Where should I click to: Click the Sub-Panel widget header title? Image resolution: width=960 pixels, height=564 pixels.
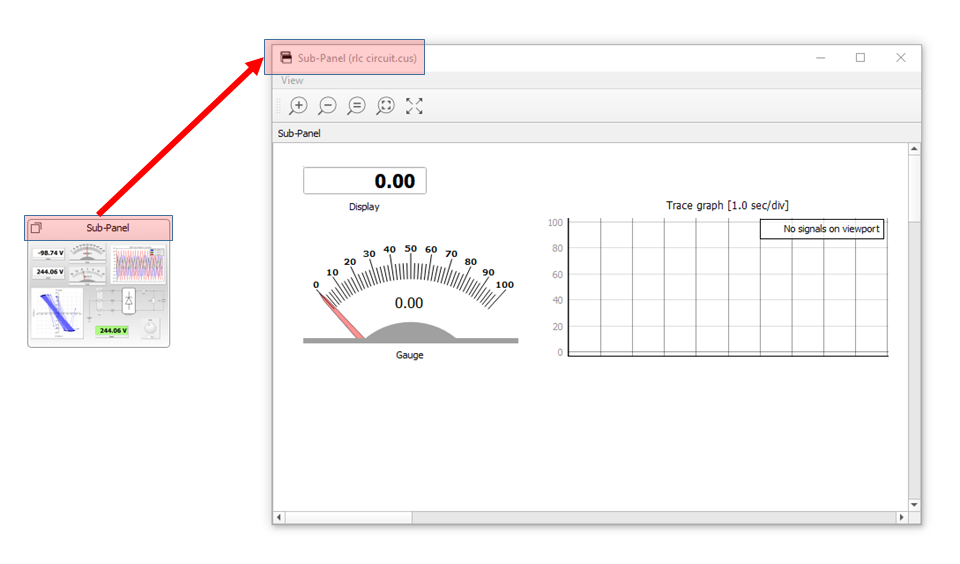(107, 228)
